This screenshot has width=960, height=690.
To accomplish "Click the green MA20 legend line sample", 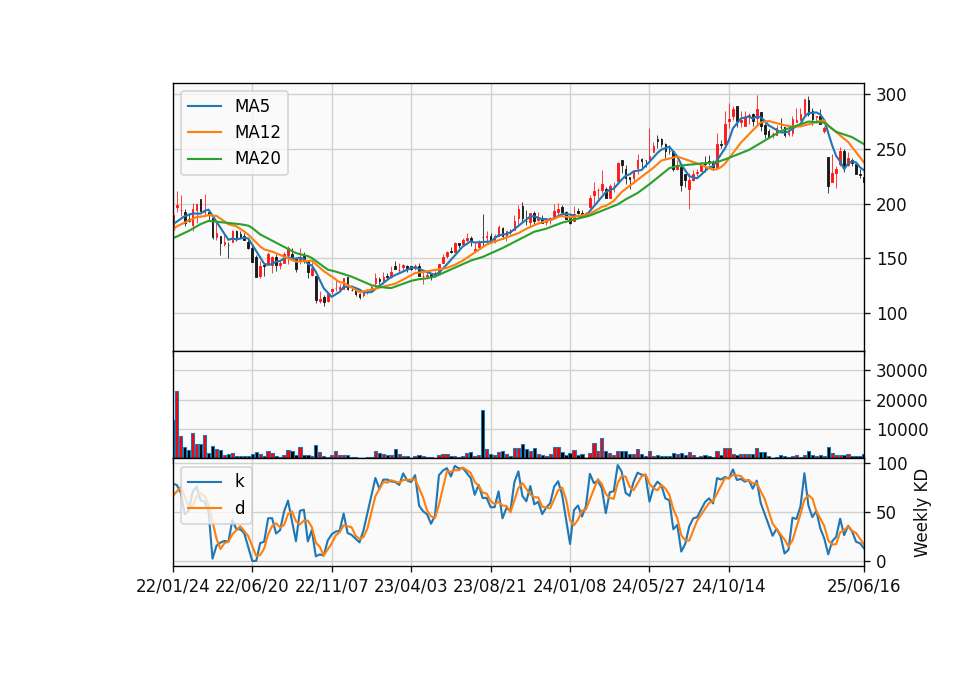I will [204, 159].
